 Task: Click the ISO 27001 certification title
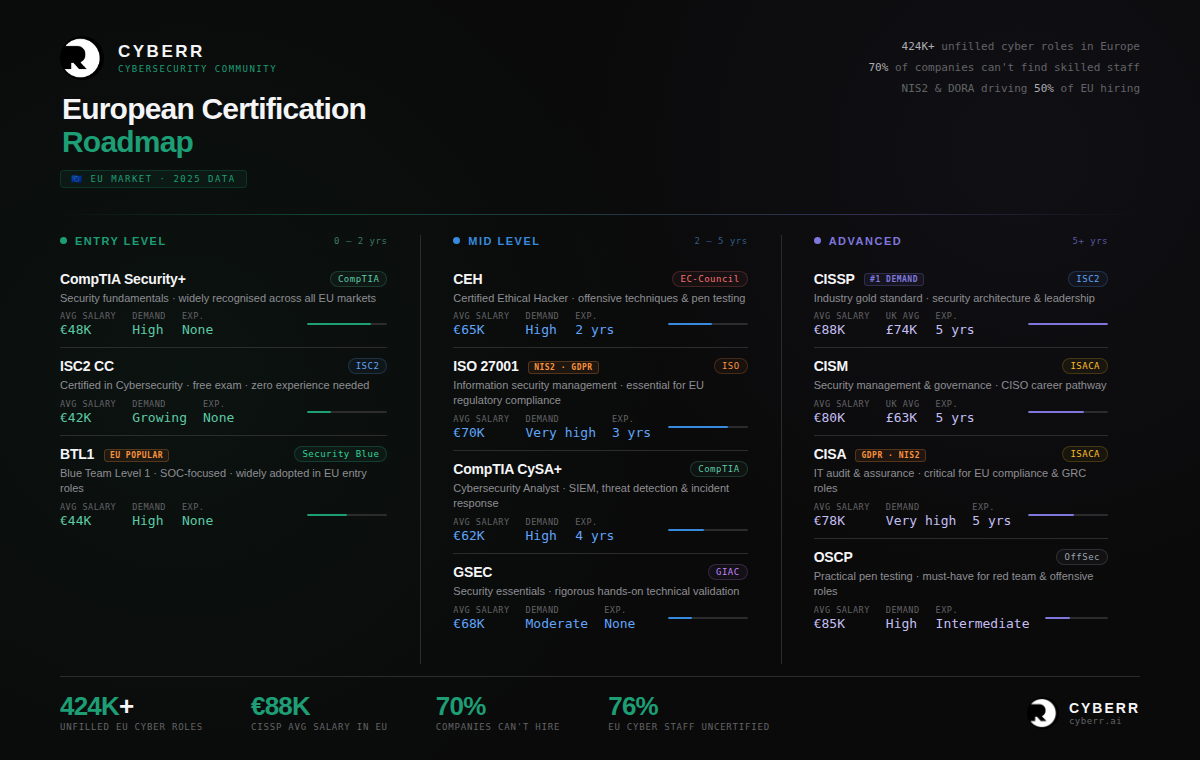click(x=486, y=366)
